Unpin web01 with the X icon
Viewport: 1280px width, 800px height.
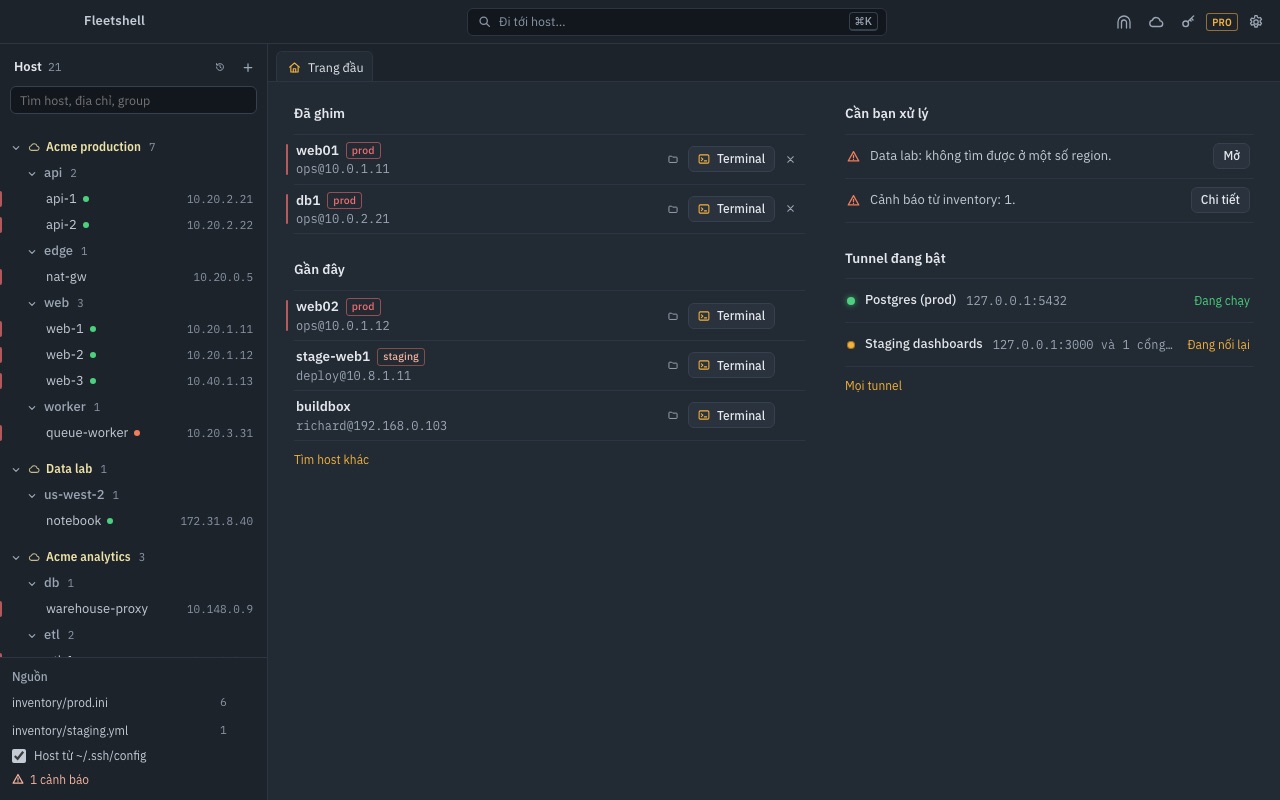[790, 159]
